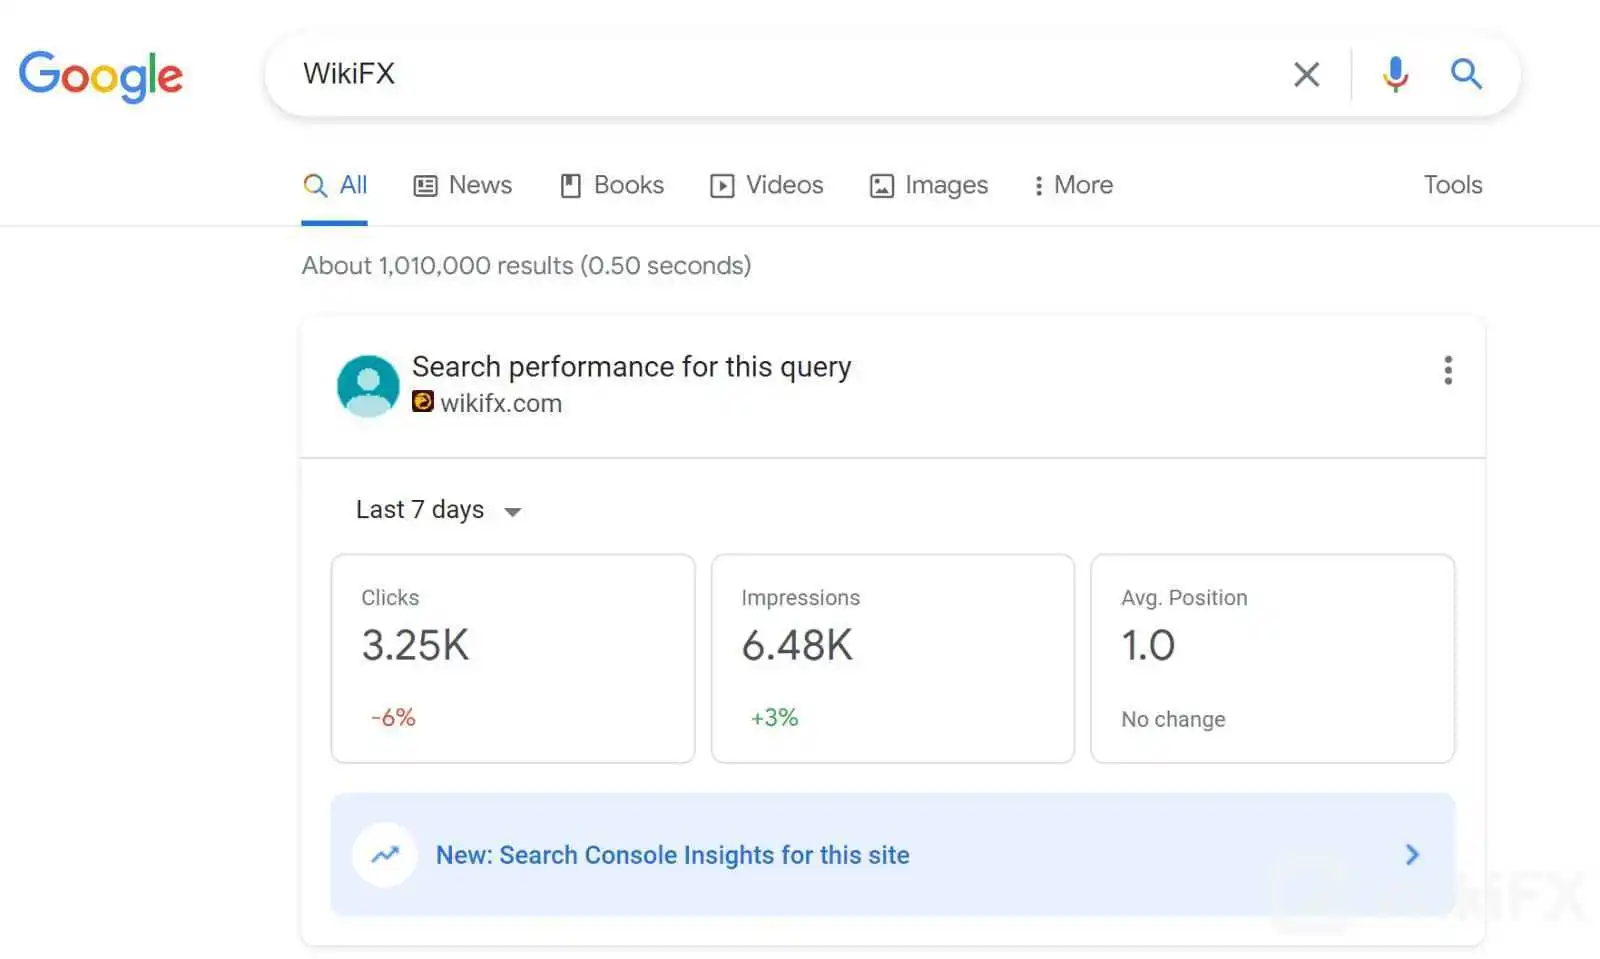
Task: Click the chevron arrow on the Insights banner
Action: 1412,855
